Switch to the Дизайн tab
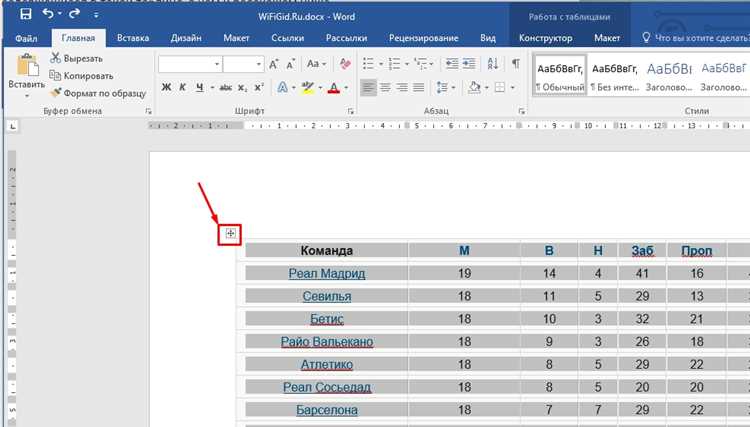This screenshot has height=427, width=750. pyautogui.click(x=186, y=38)
